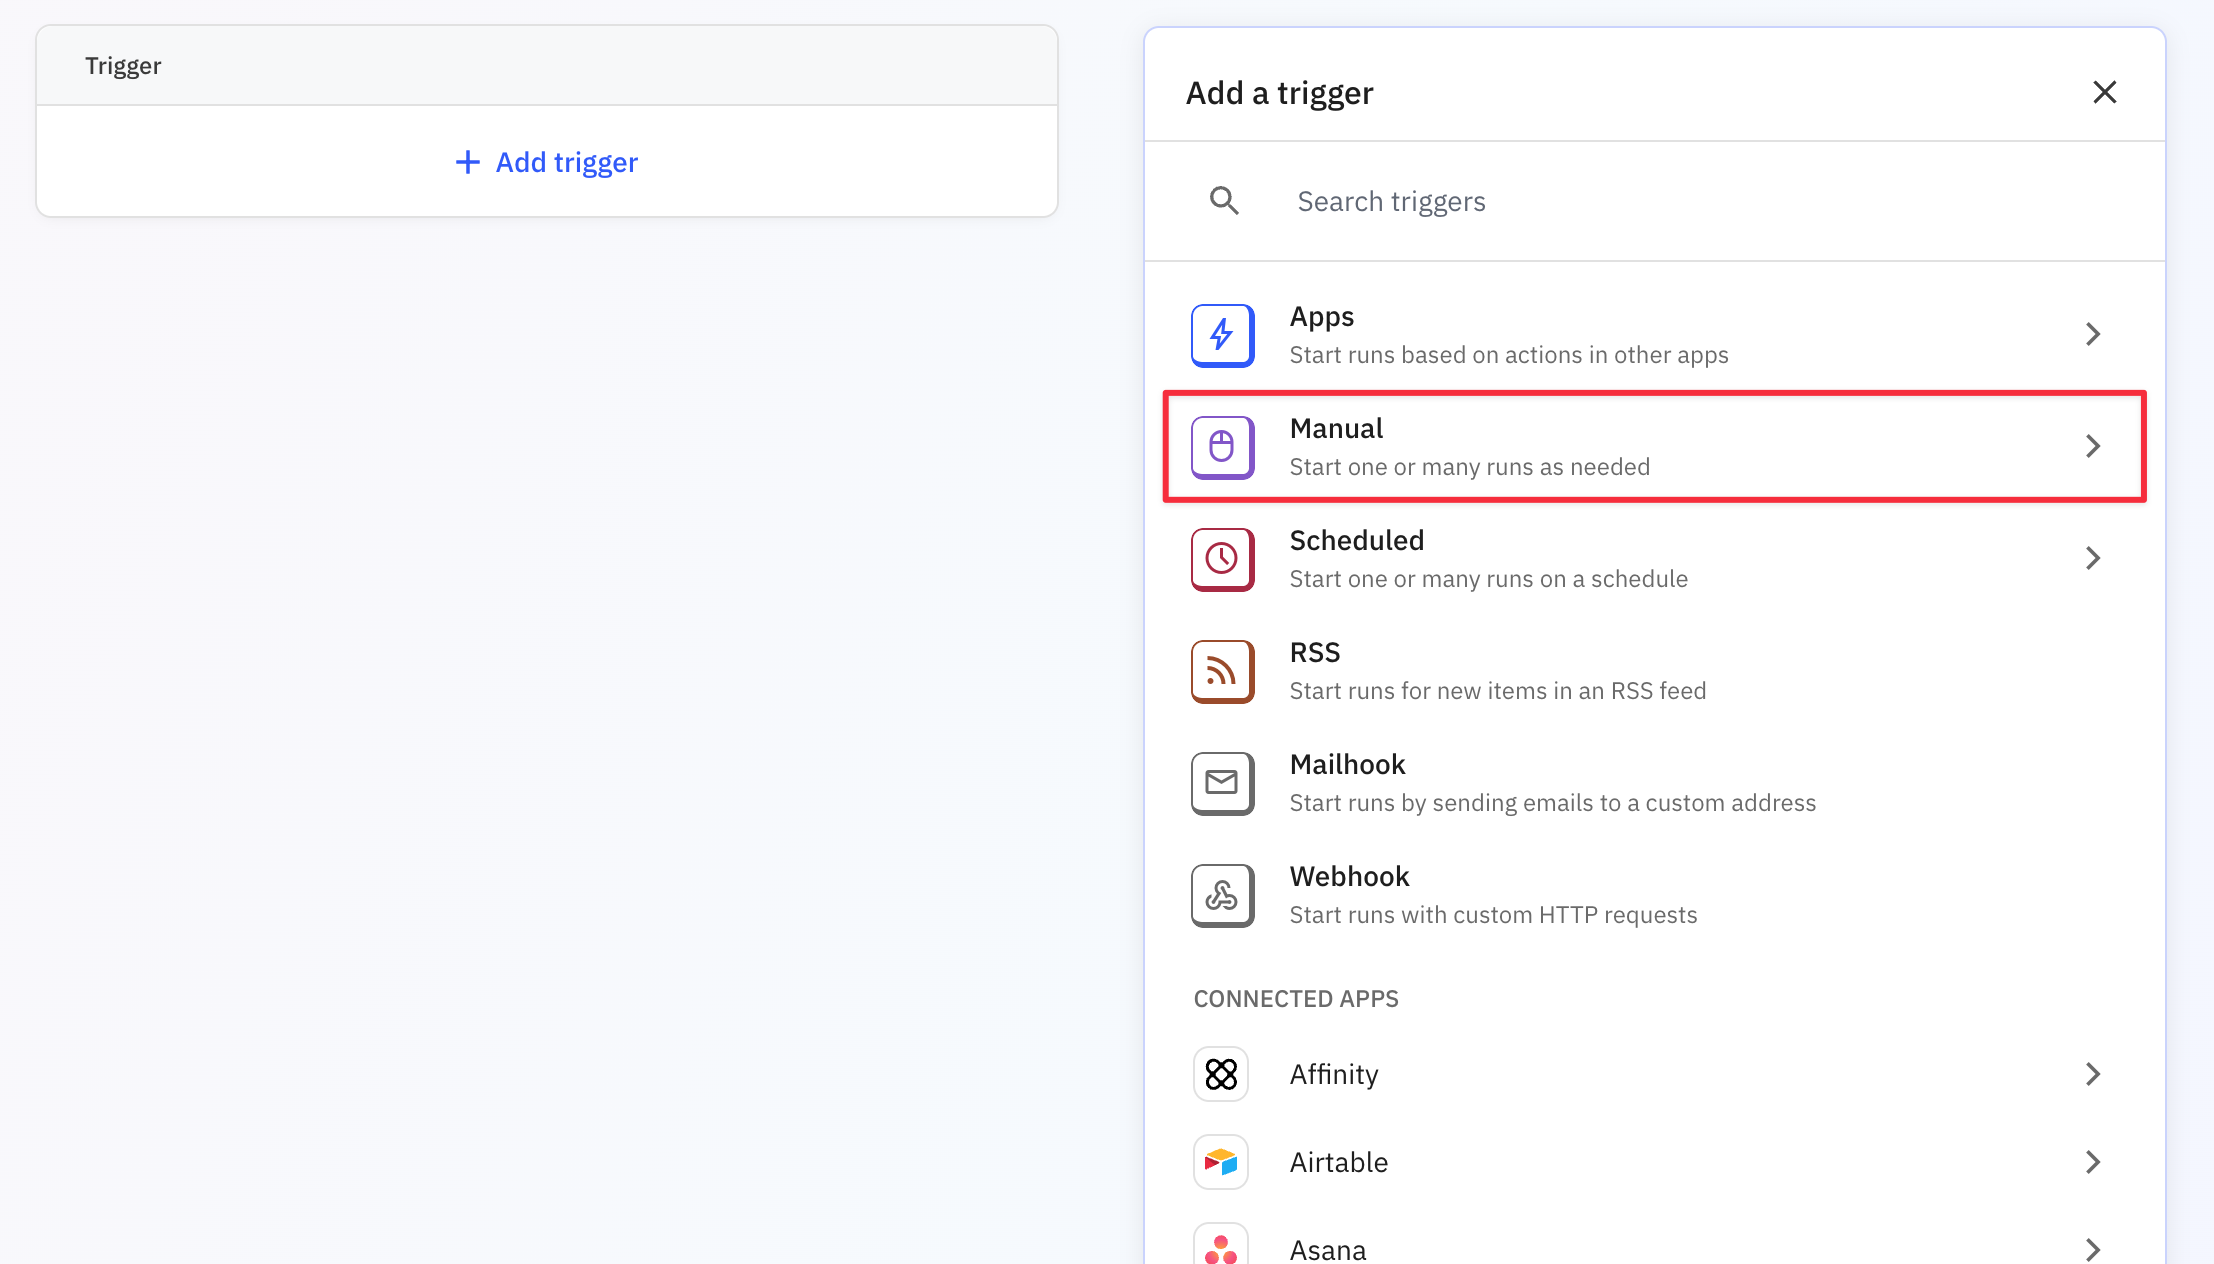This screenshot has height=1264, width=2214.
Task: Click the Scheduled clock icon
Action: click(x=1222, y=559)
